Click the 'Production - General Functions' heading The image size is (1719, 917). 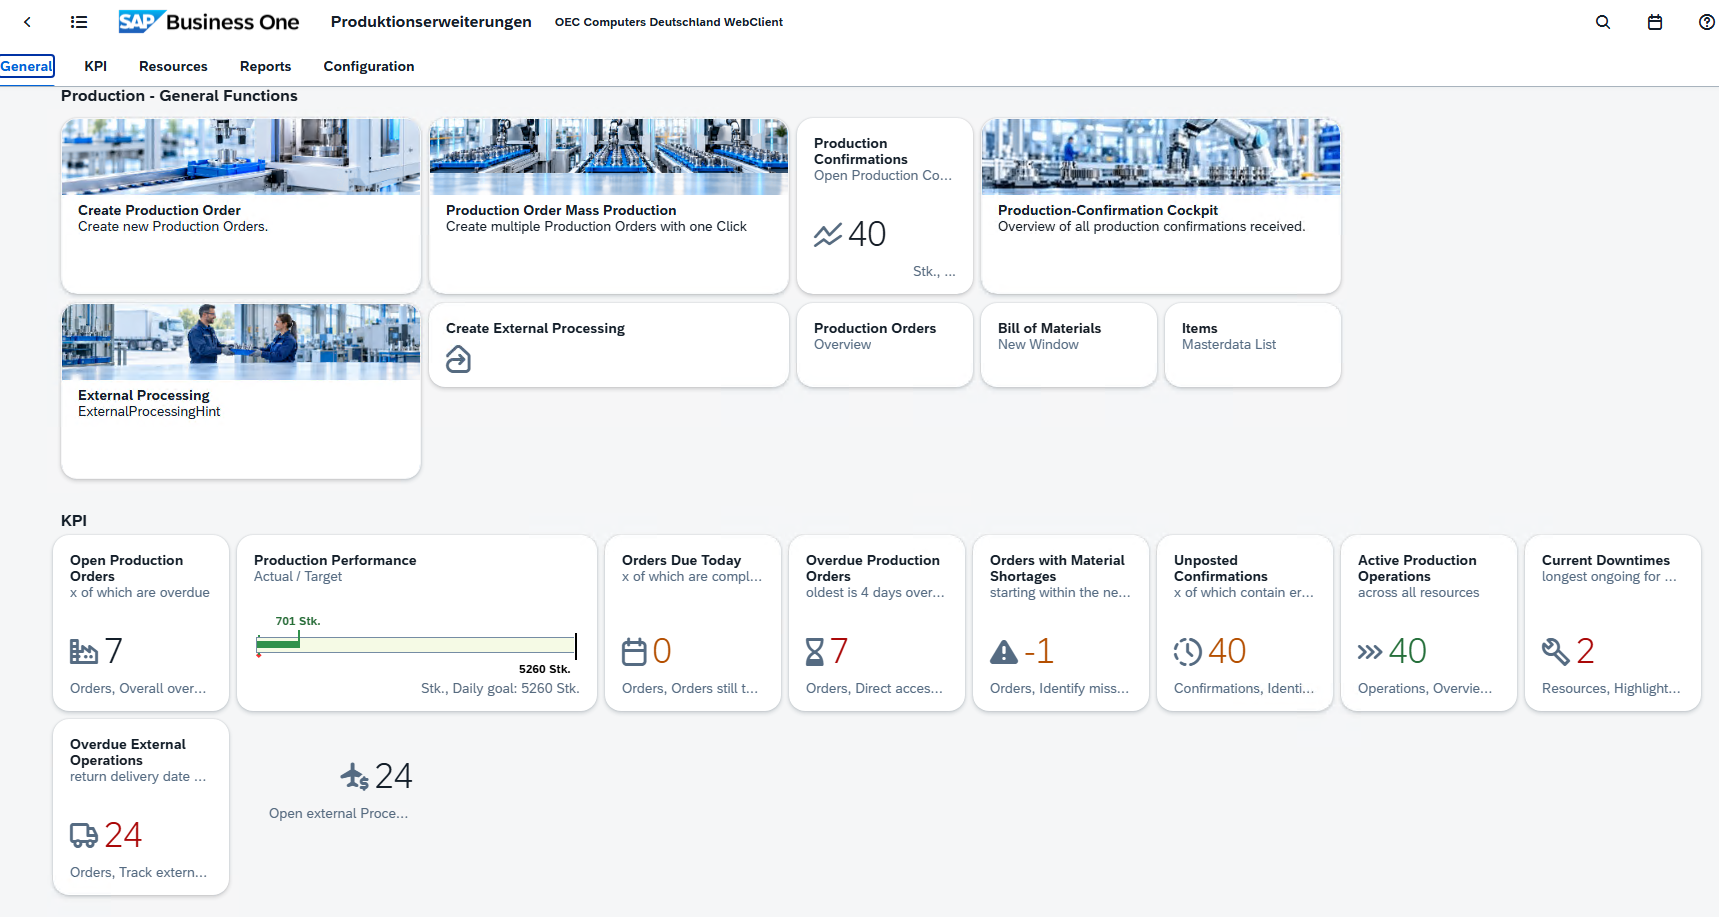(179, 96)
